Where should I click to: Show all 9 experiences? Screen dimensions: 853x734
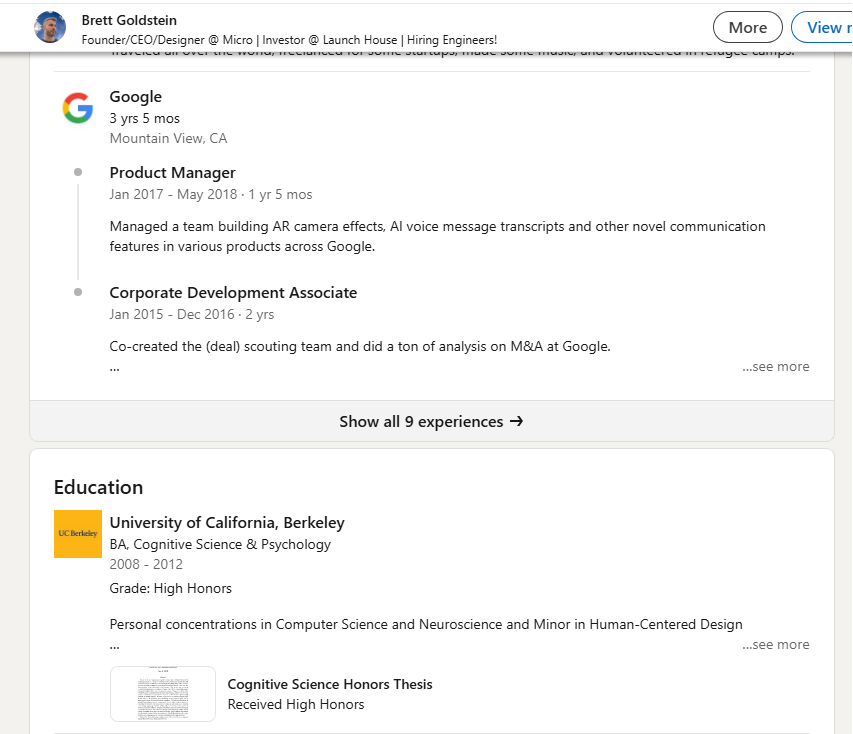click(431, 421)
